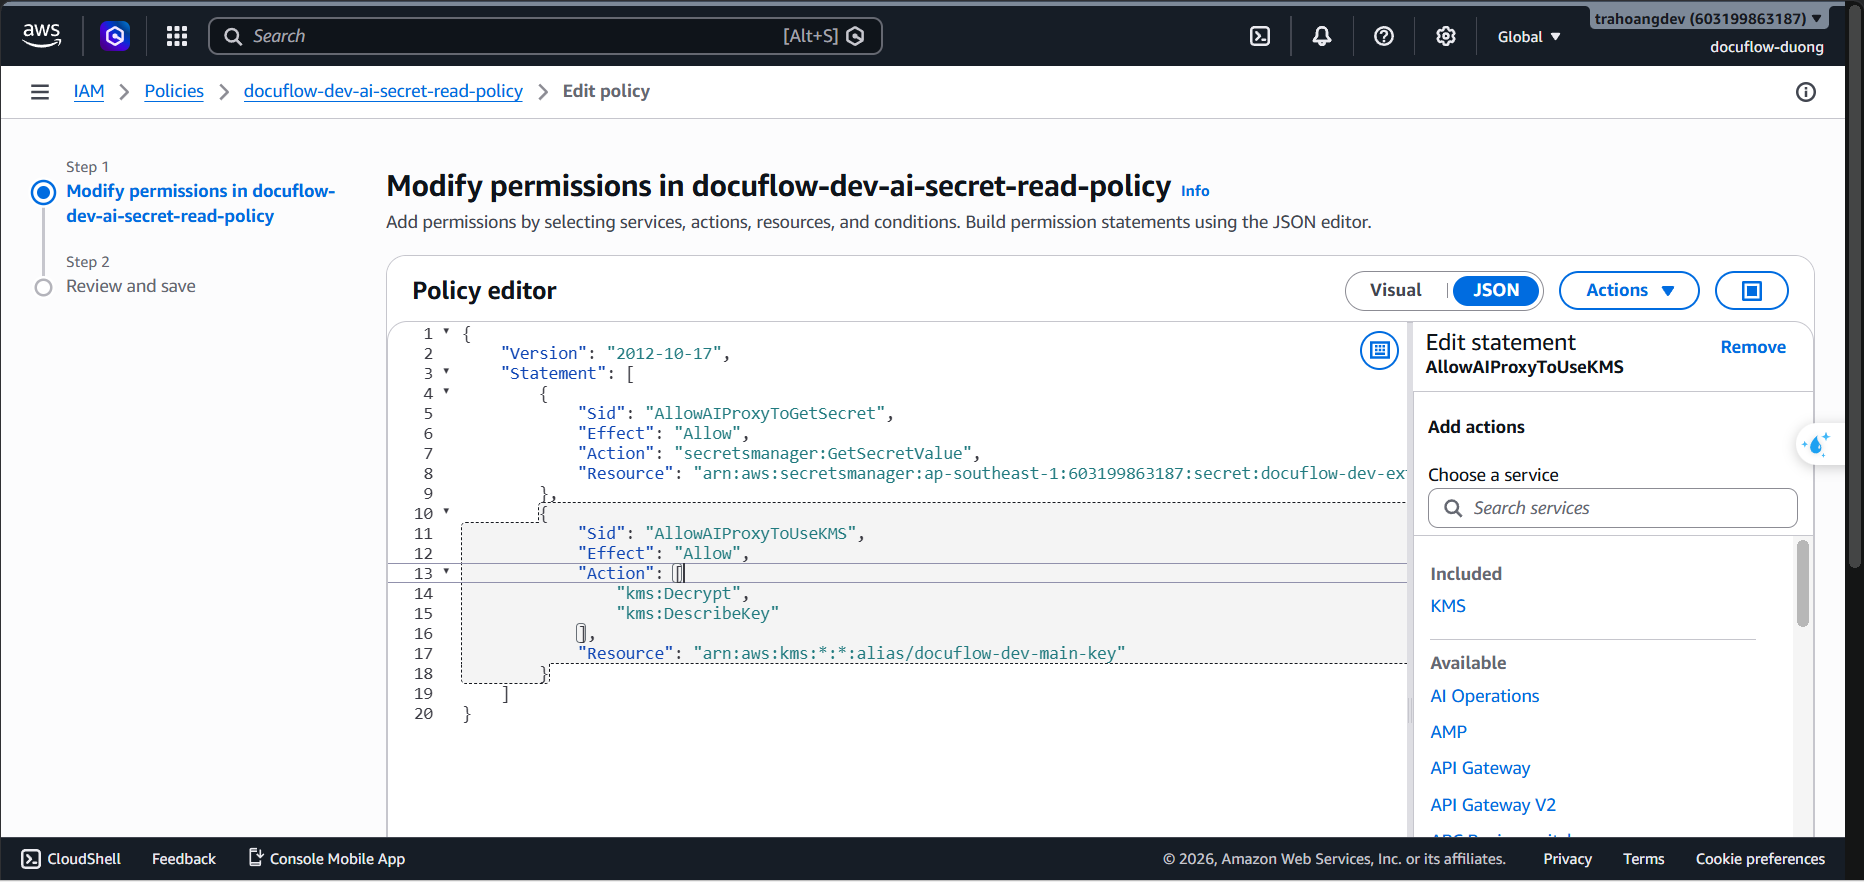Viewport: 1864px width, 882px height.
Task: Click the round statement panel toggle icon
Action: coord(1380,350)
